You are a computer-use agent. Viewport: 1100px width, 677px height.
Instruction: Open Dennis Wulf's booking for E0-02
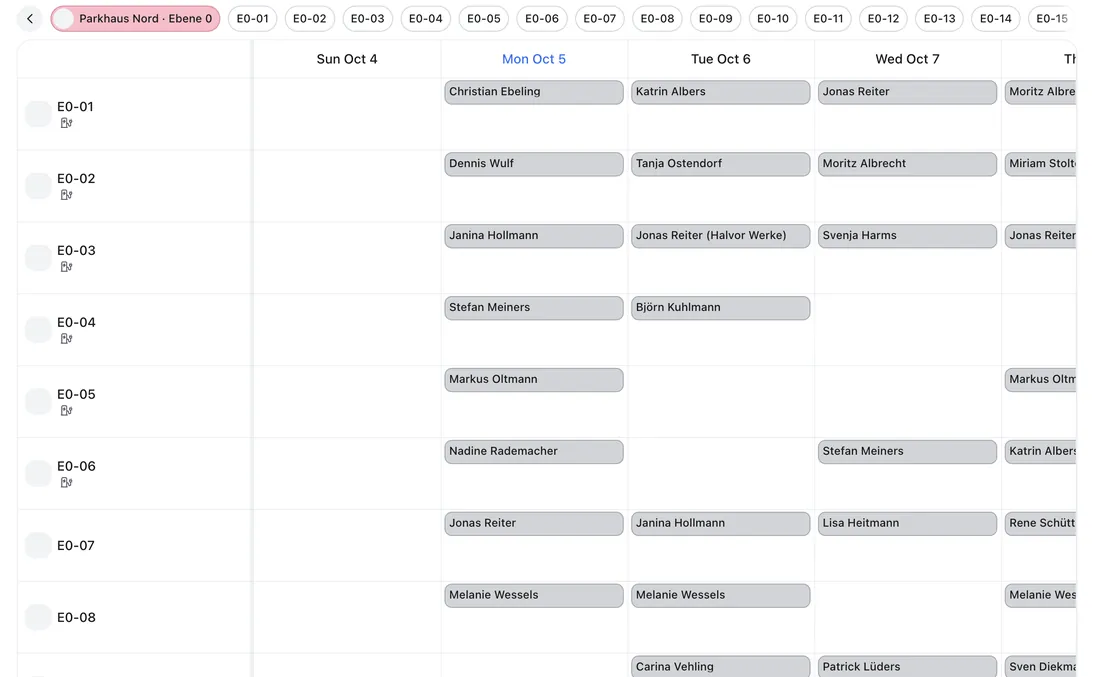[x=534, y=164]
